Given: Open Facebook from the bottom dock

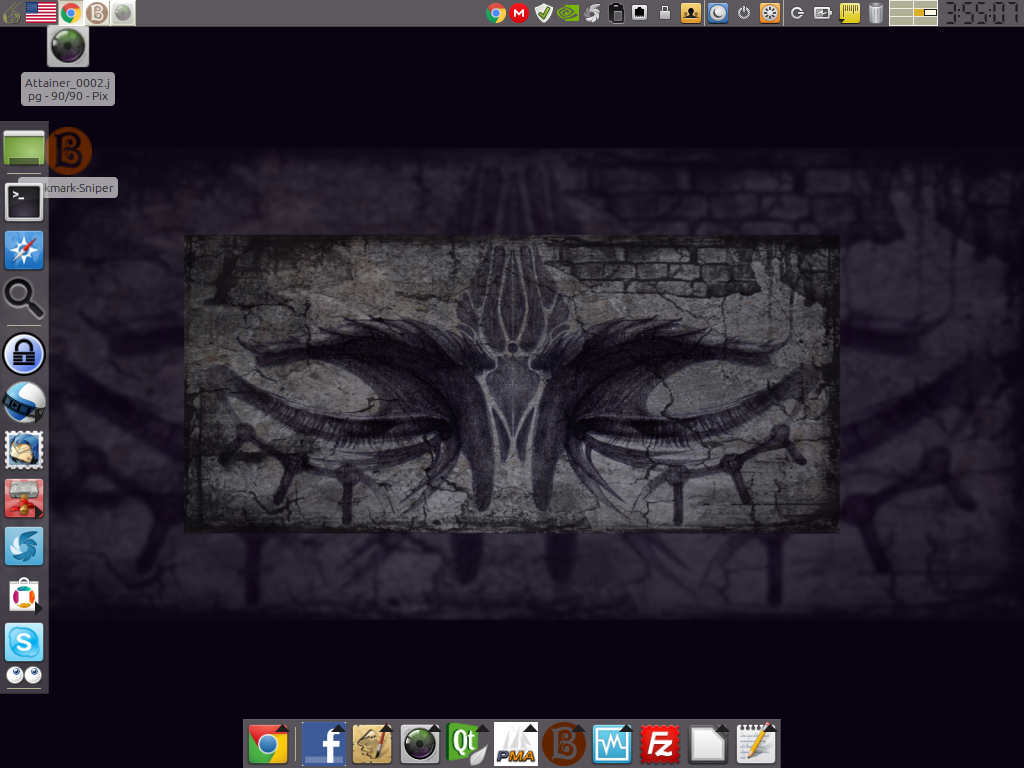Looking at the screenshot, I should [x=324, y=744].
